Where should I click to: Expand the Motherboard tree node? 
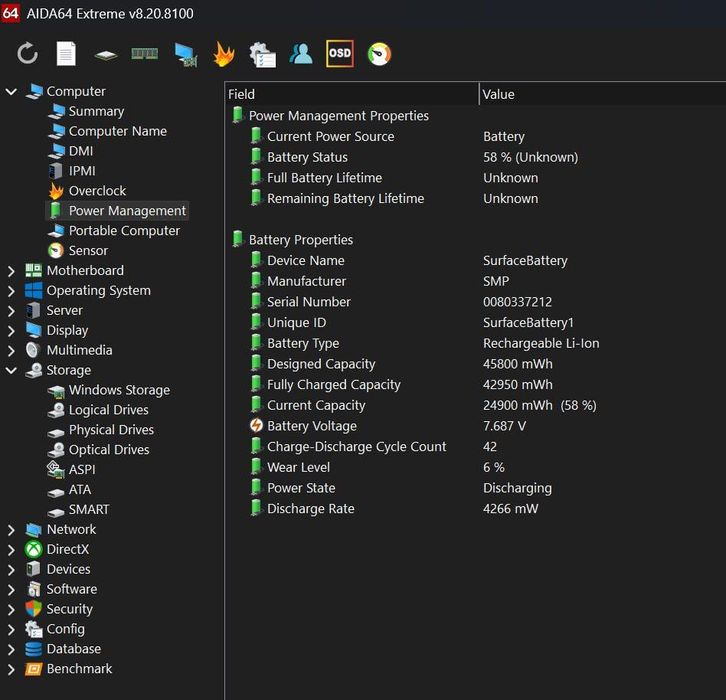point(11,271)
